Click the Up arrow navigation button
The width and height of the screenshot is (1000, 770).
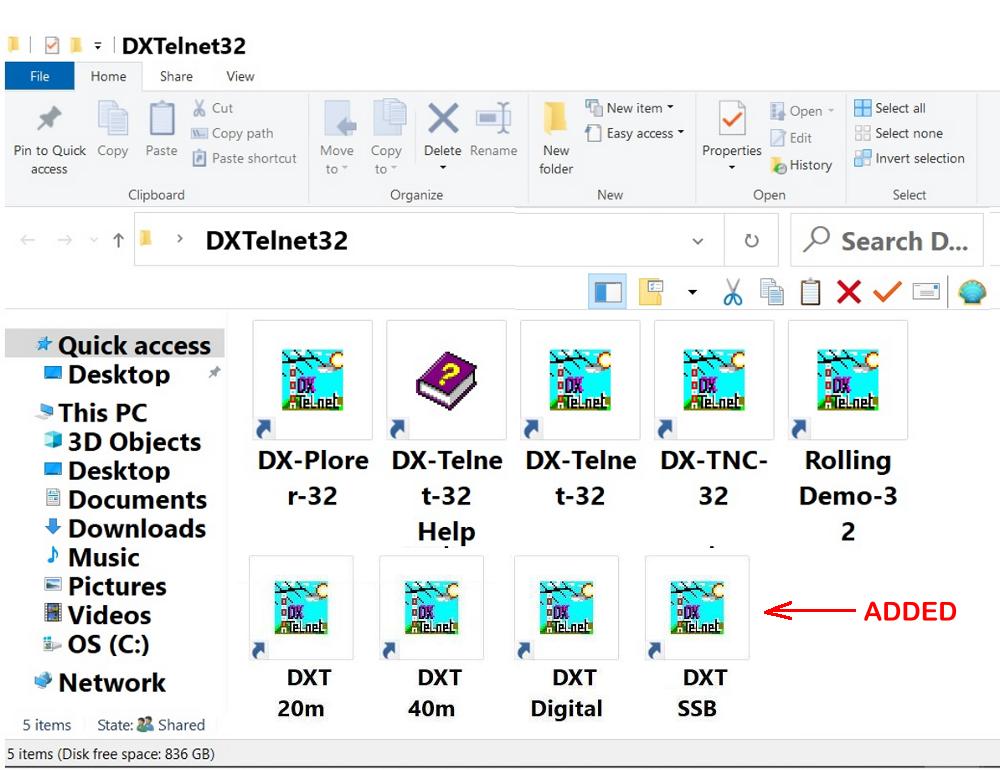pyautogui.click(x=118, y=241)
